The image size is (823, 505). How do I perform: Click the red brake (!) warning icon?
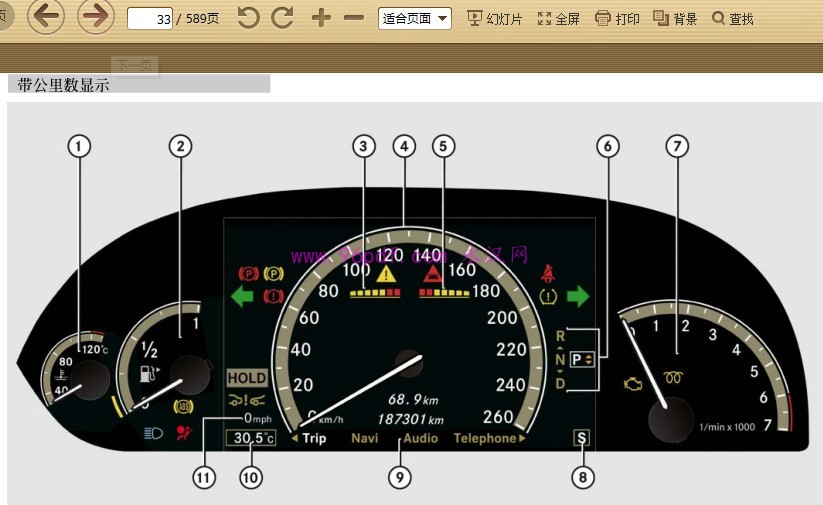273,296
